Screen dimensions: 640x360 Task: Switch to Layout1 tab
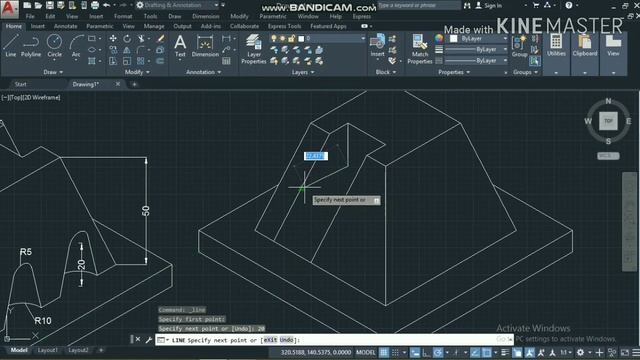click(x=47, y=350)
